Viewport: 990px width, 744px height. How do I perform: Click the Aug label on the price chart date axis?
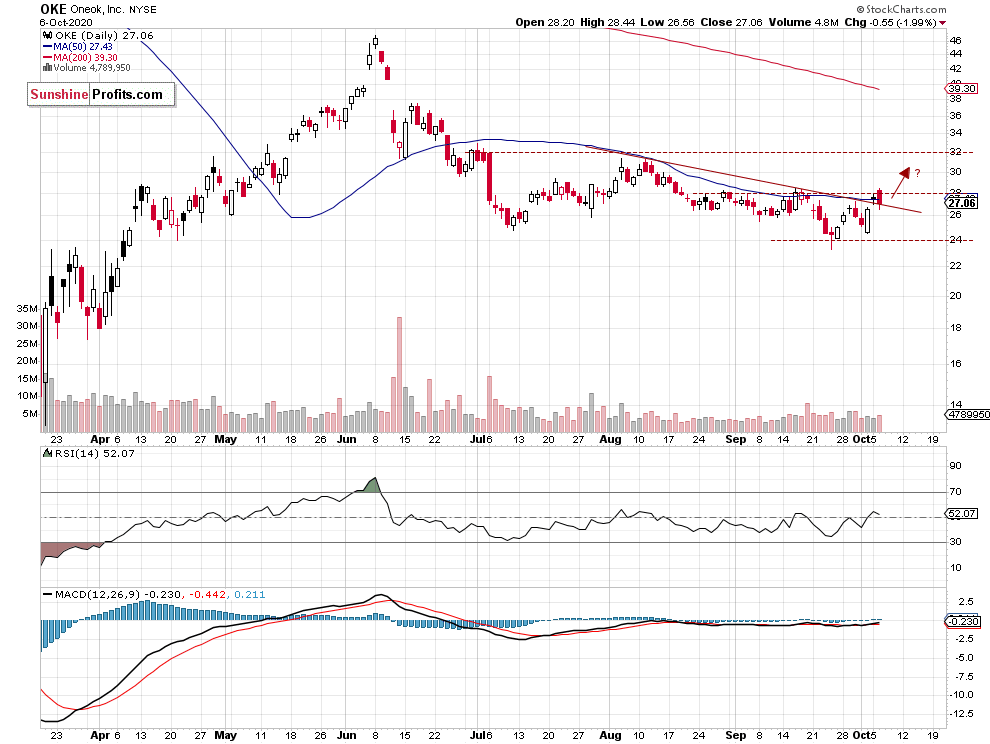[x=610, y=440]
